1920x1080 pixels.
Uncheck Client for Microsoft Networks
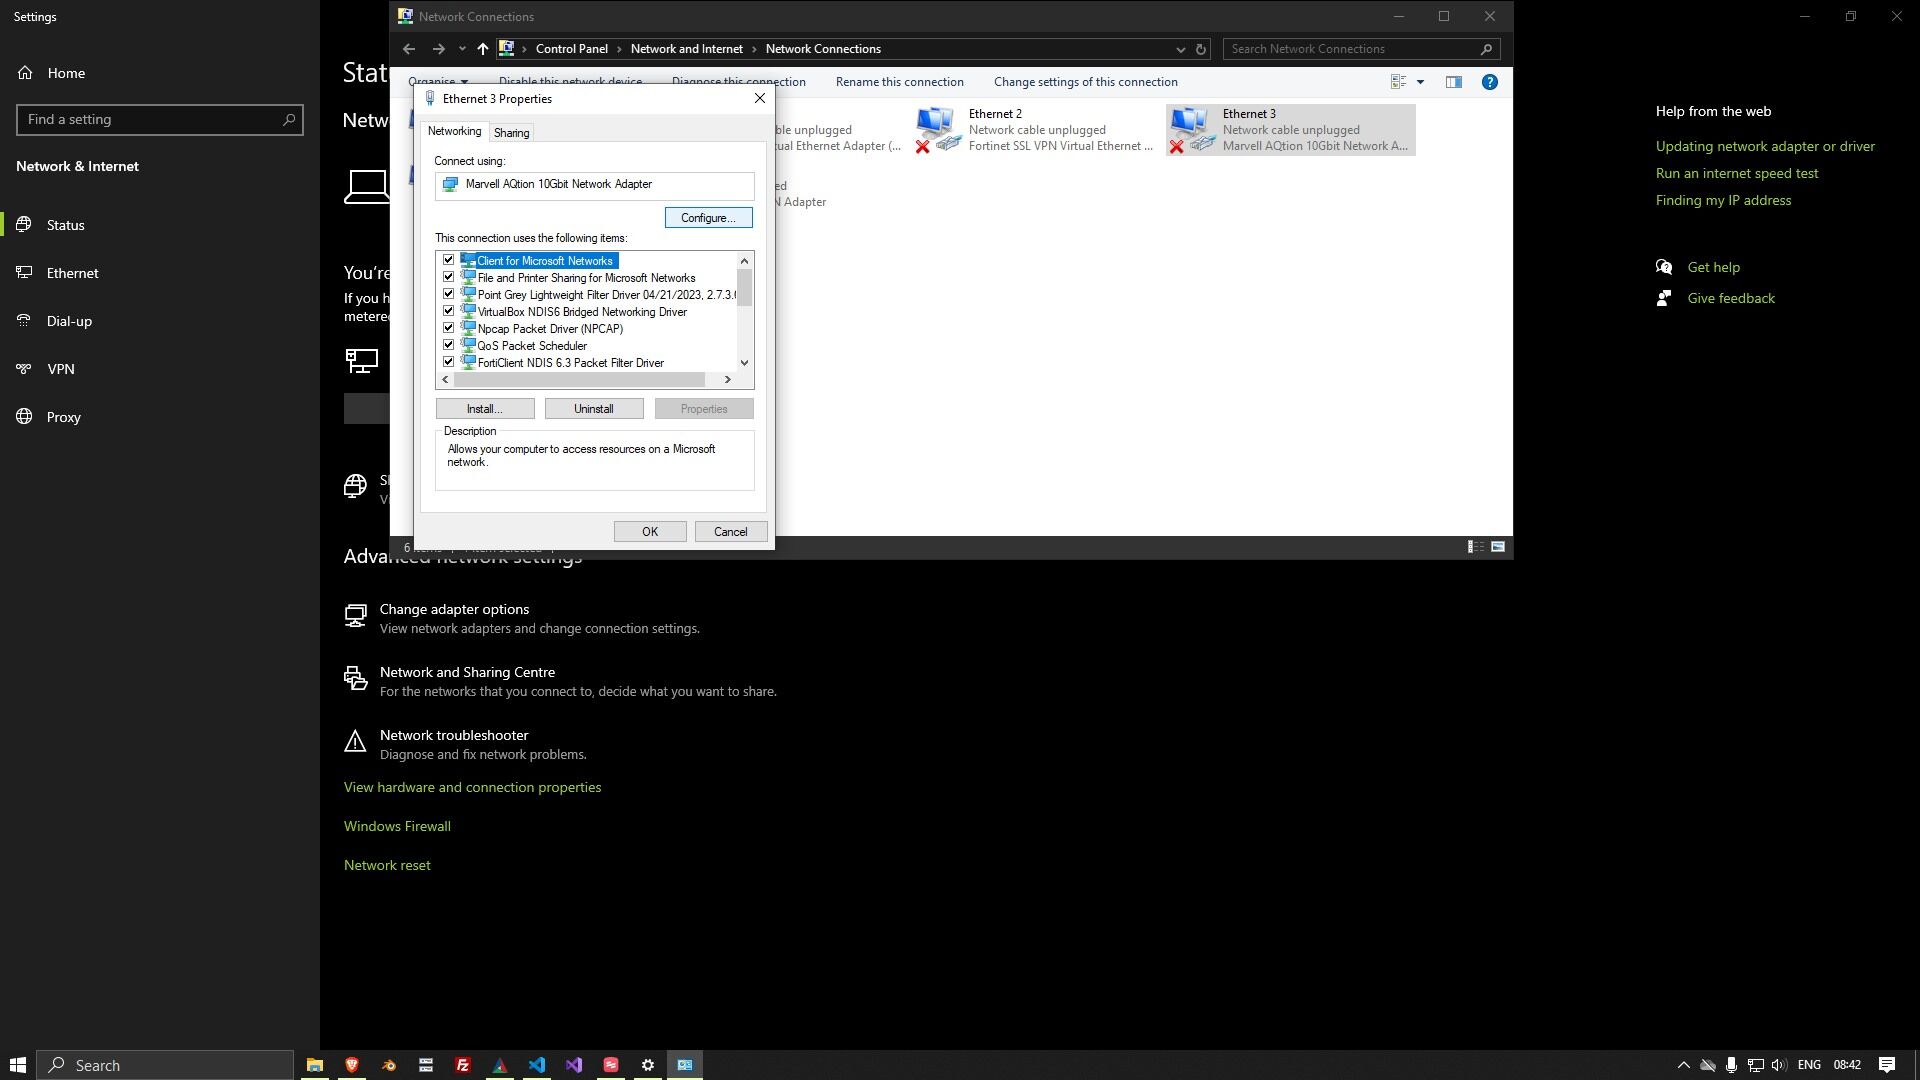click(x=448, y=260)
